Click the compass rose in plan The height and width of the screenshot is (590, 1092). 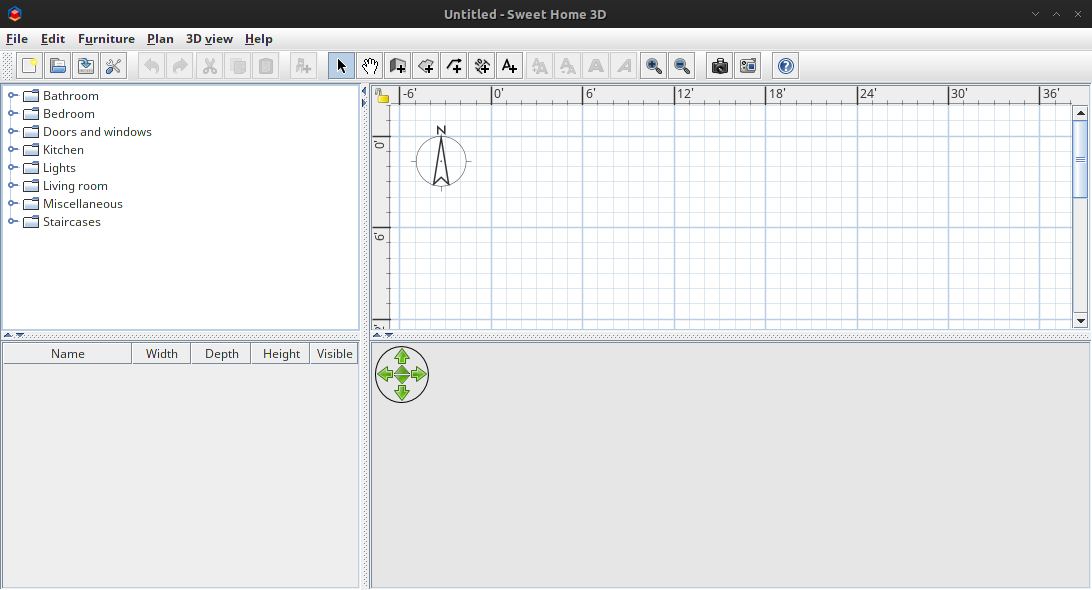441,159
